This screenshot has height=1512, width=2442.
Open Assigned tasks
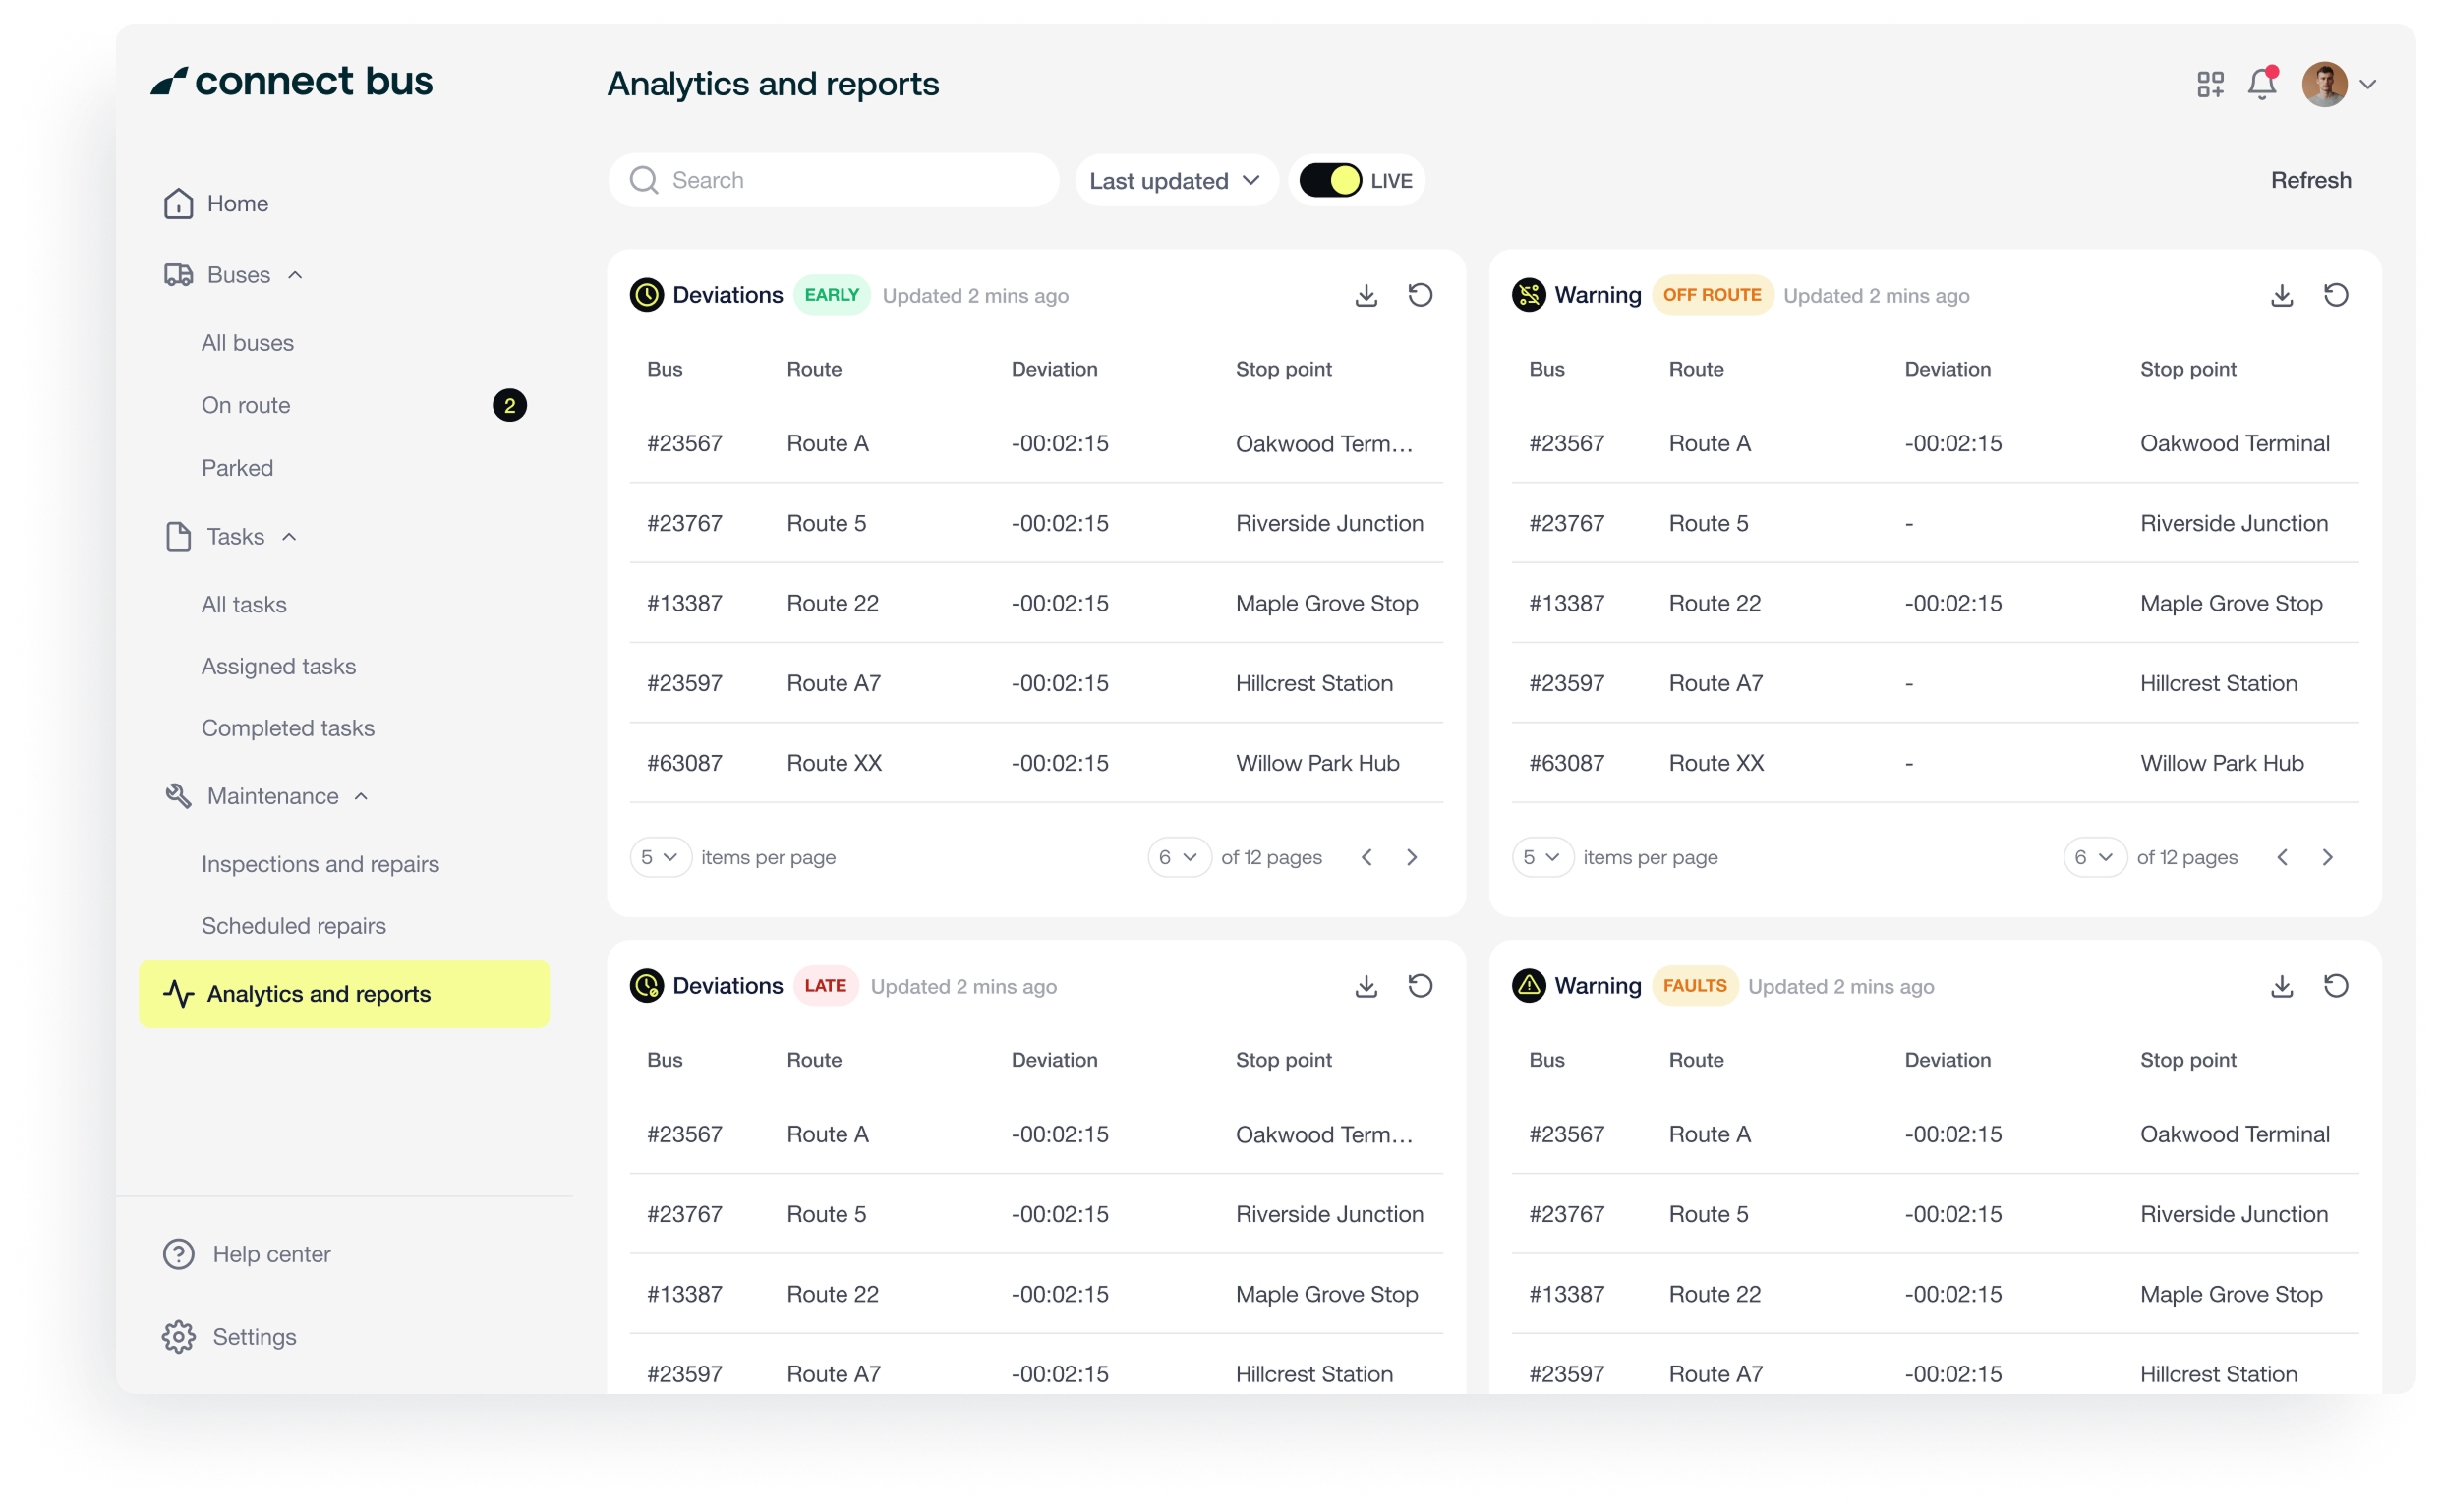279,666
